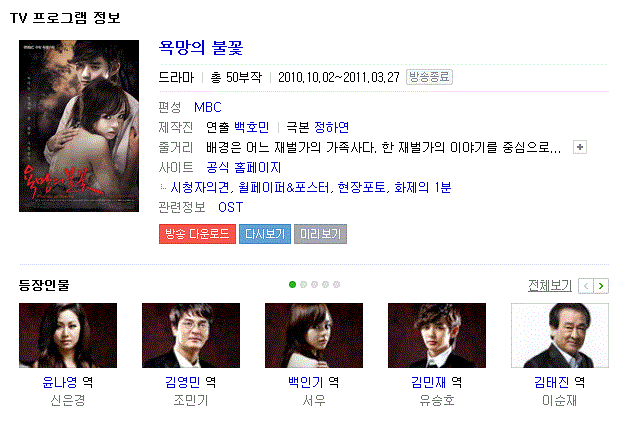Open the OST related info link

tap(231, 207)
